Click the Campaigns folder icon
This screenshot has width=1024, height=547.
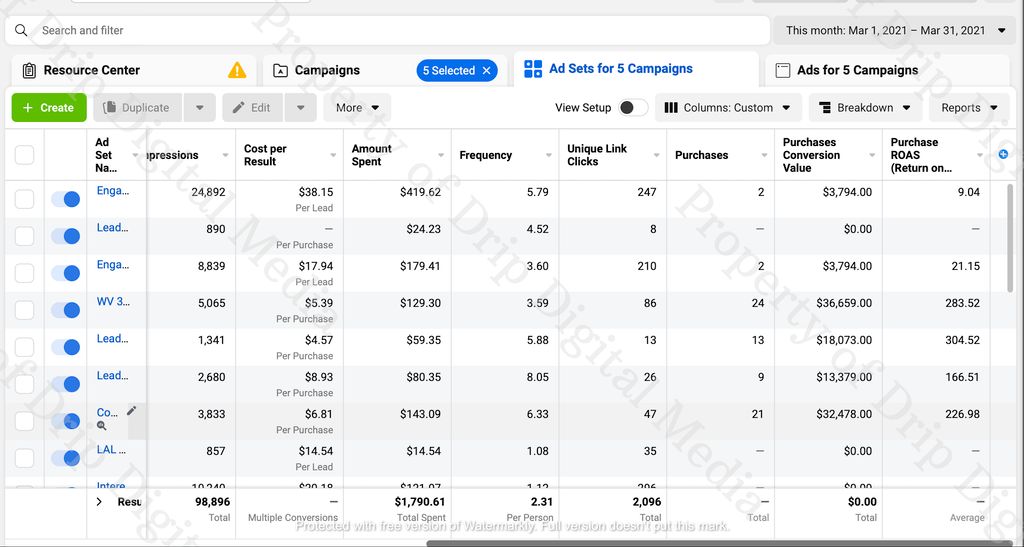pos(280,70)
